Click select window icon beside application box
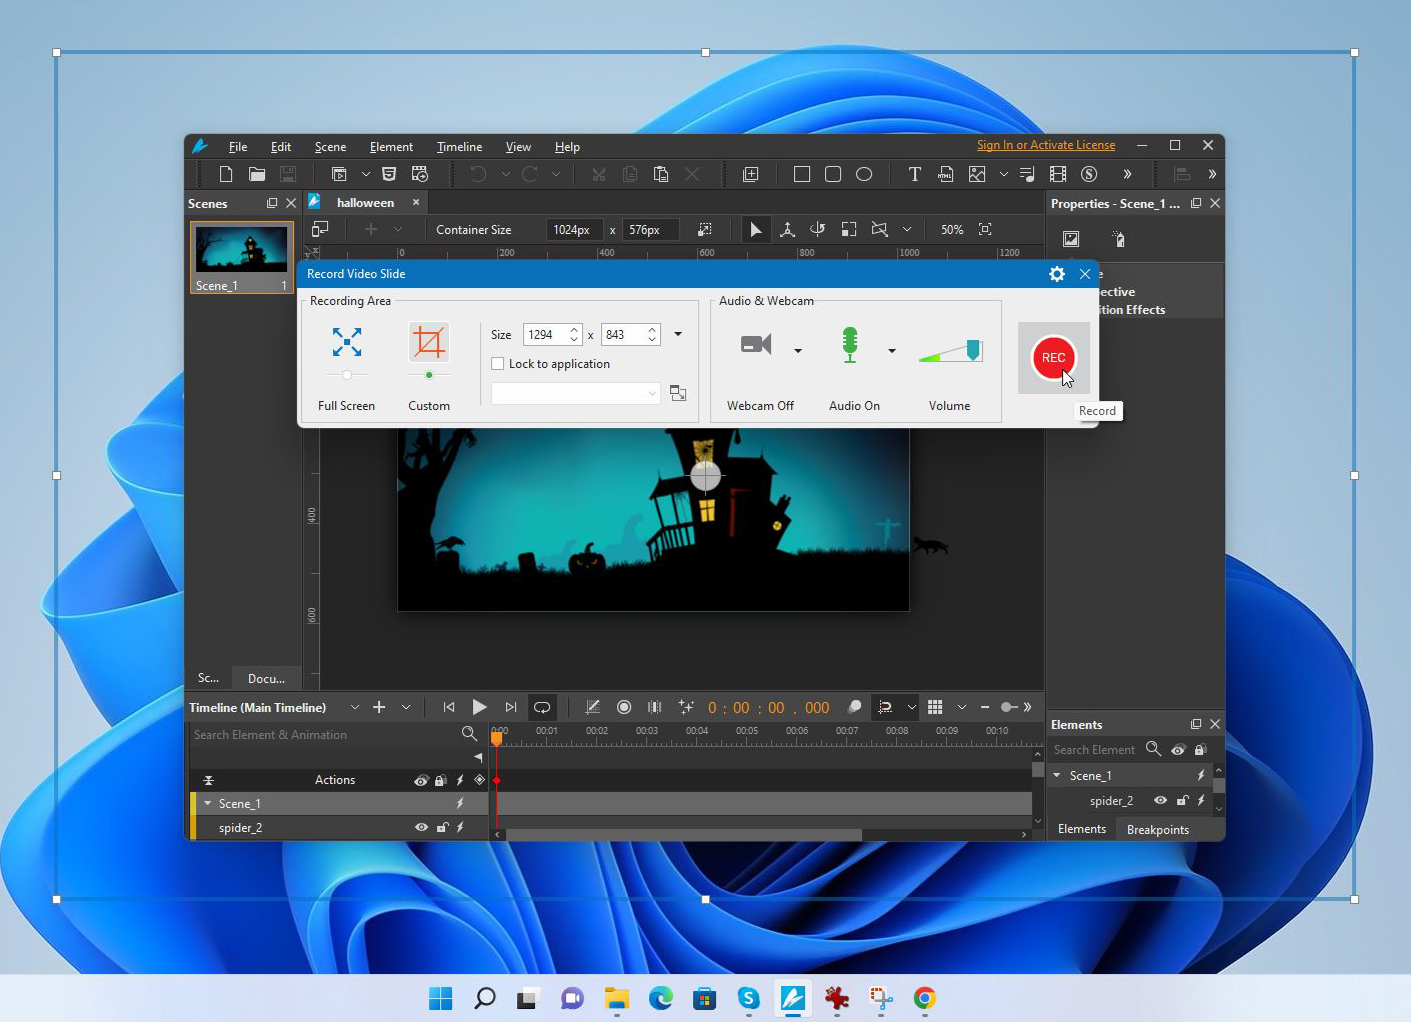The width and height of the screenshot is (1411, 1022). tap(678, 393)
